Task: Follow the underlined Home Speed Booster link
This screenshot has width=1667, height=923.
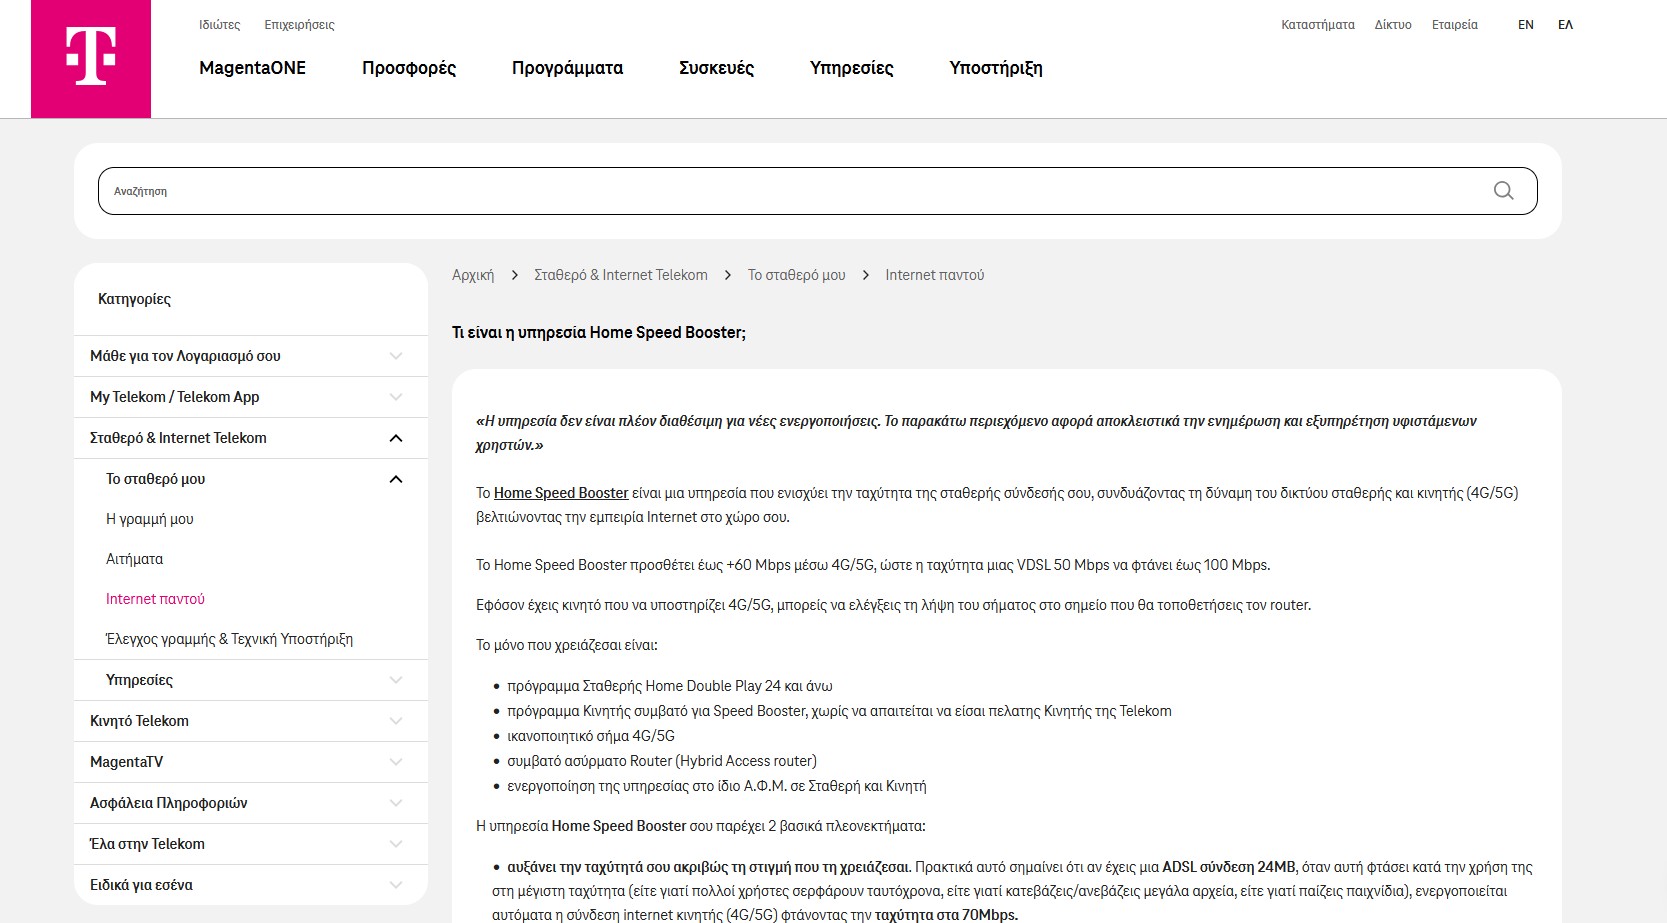Action: click(561, 493)
